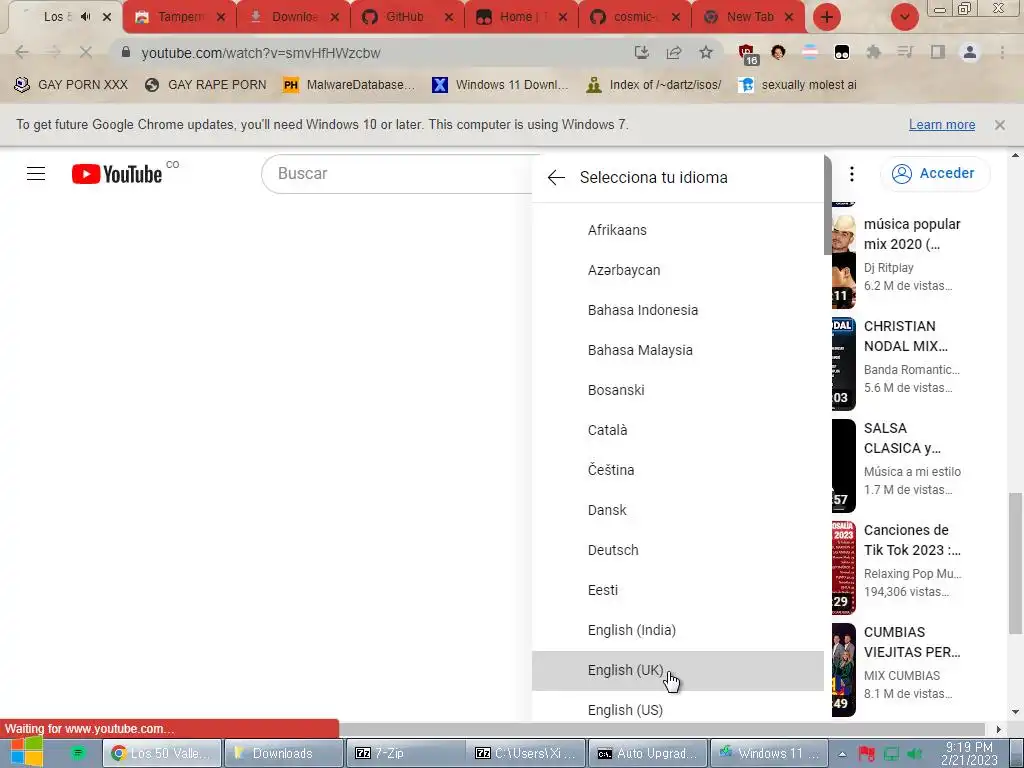Toggle the Chrome side panel

point(938,52)
